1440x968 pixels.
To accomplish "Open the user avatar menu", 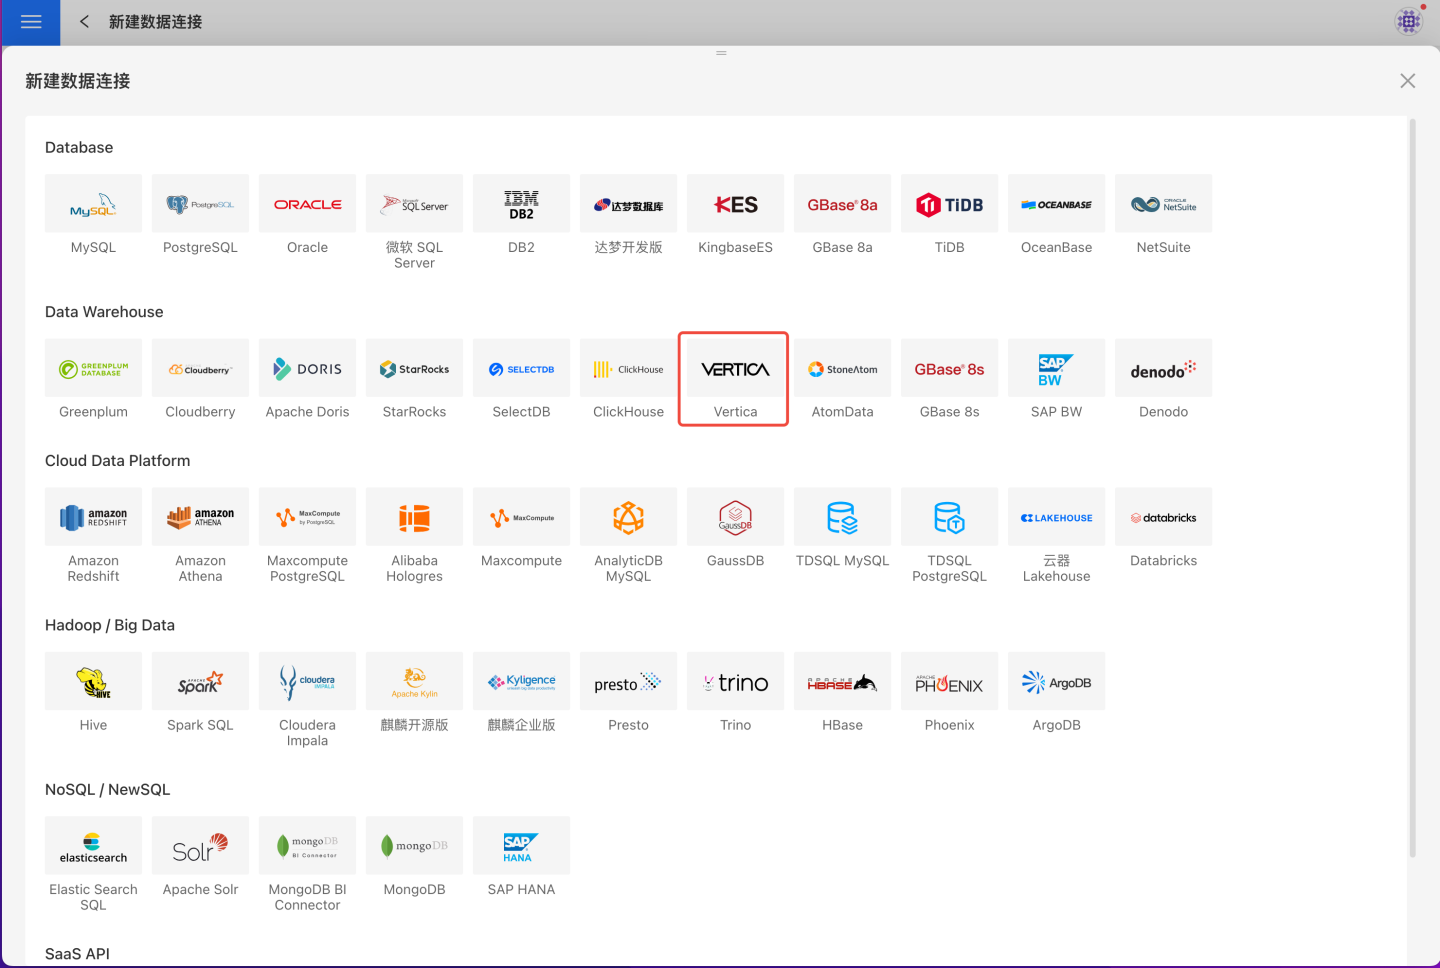I will pos(1409,21).
